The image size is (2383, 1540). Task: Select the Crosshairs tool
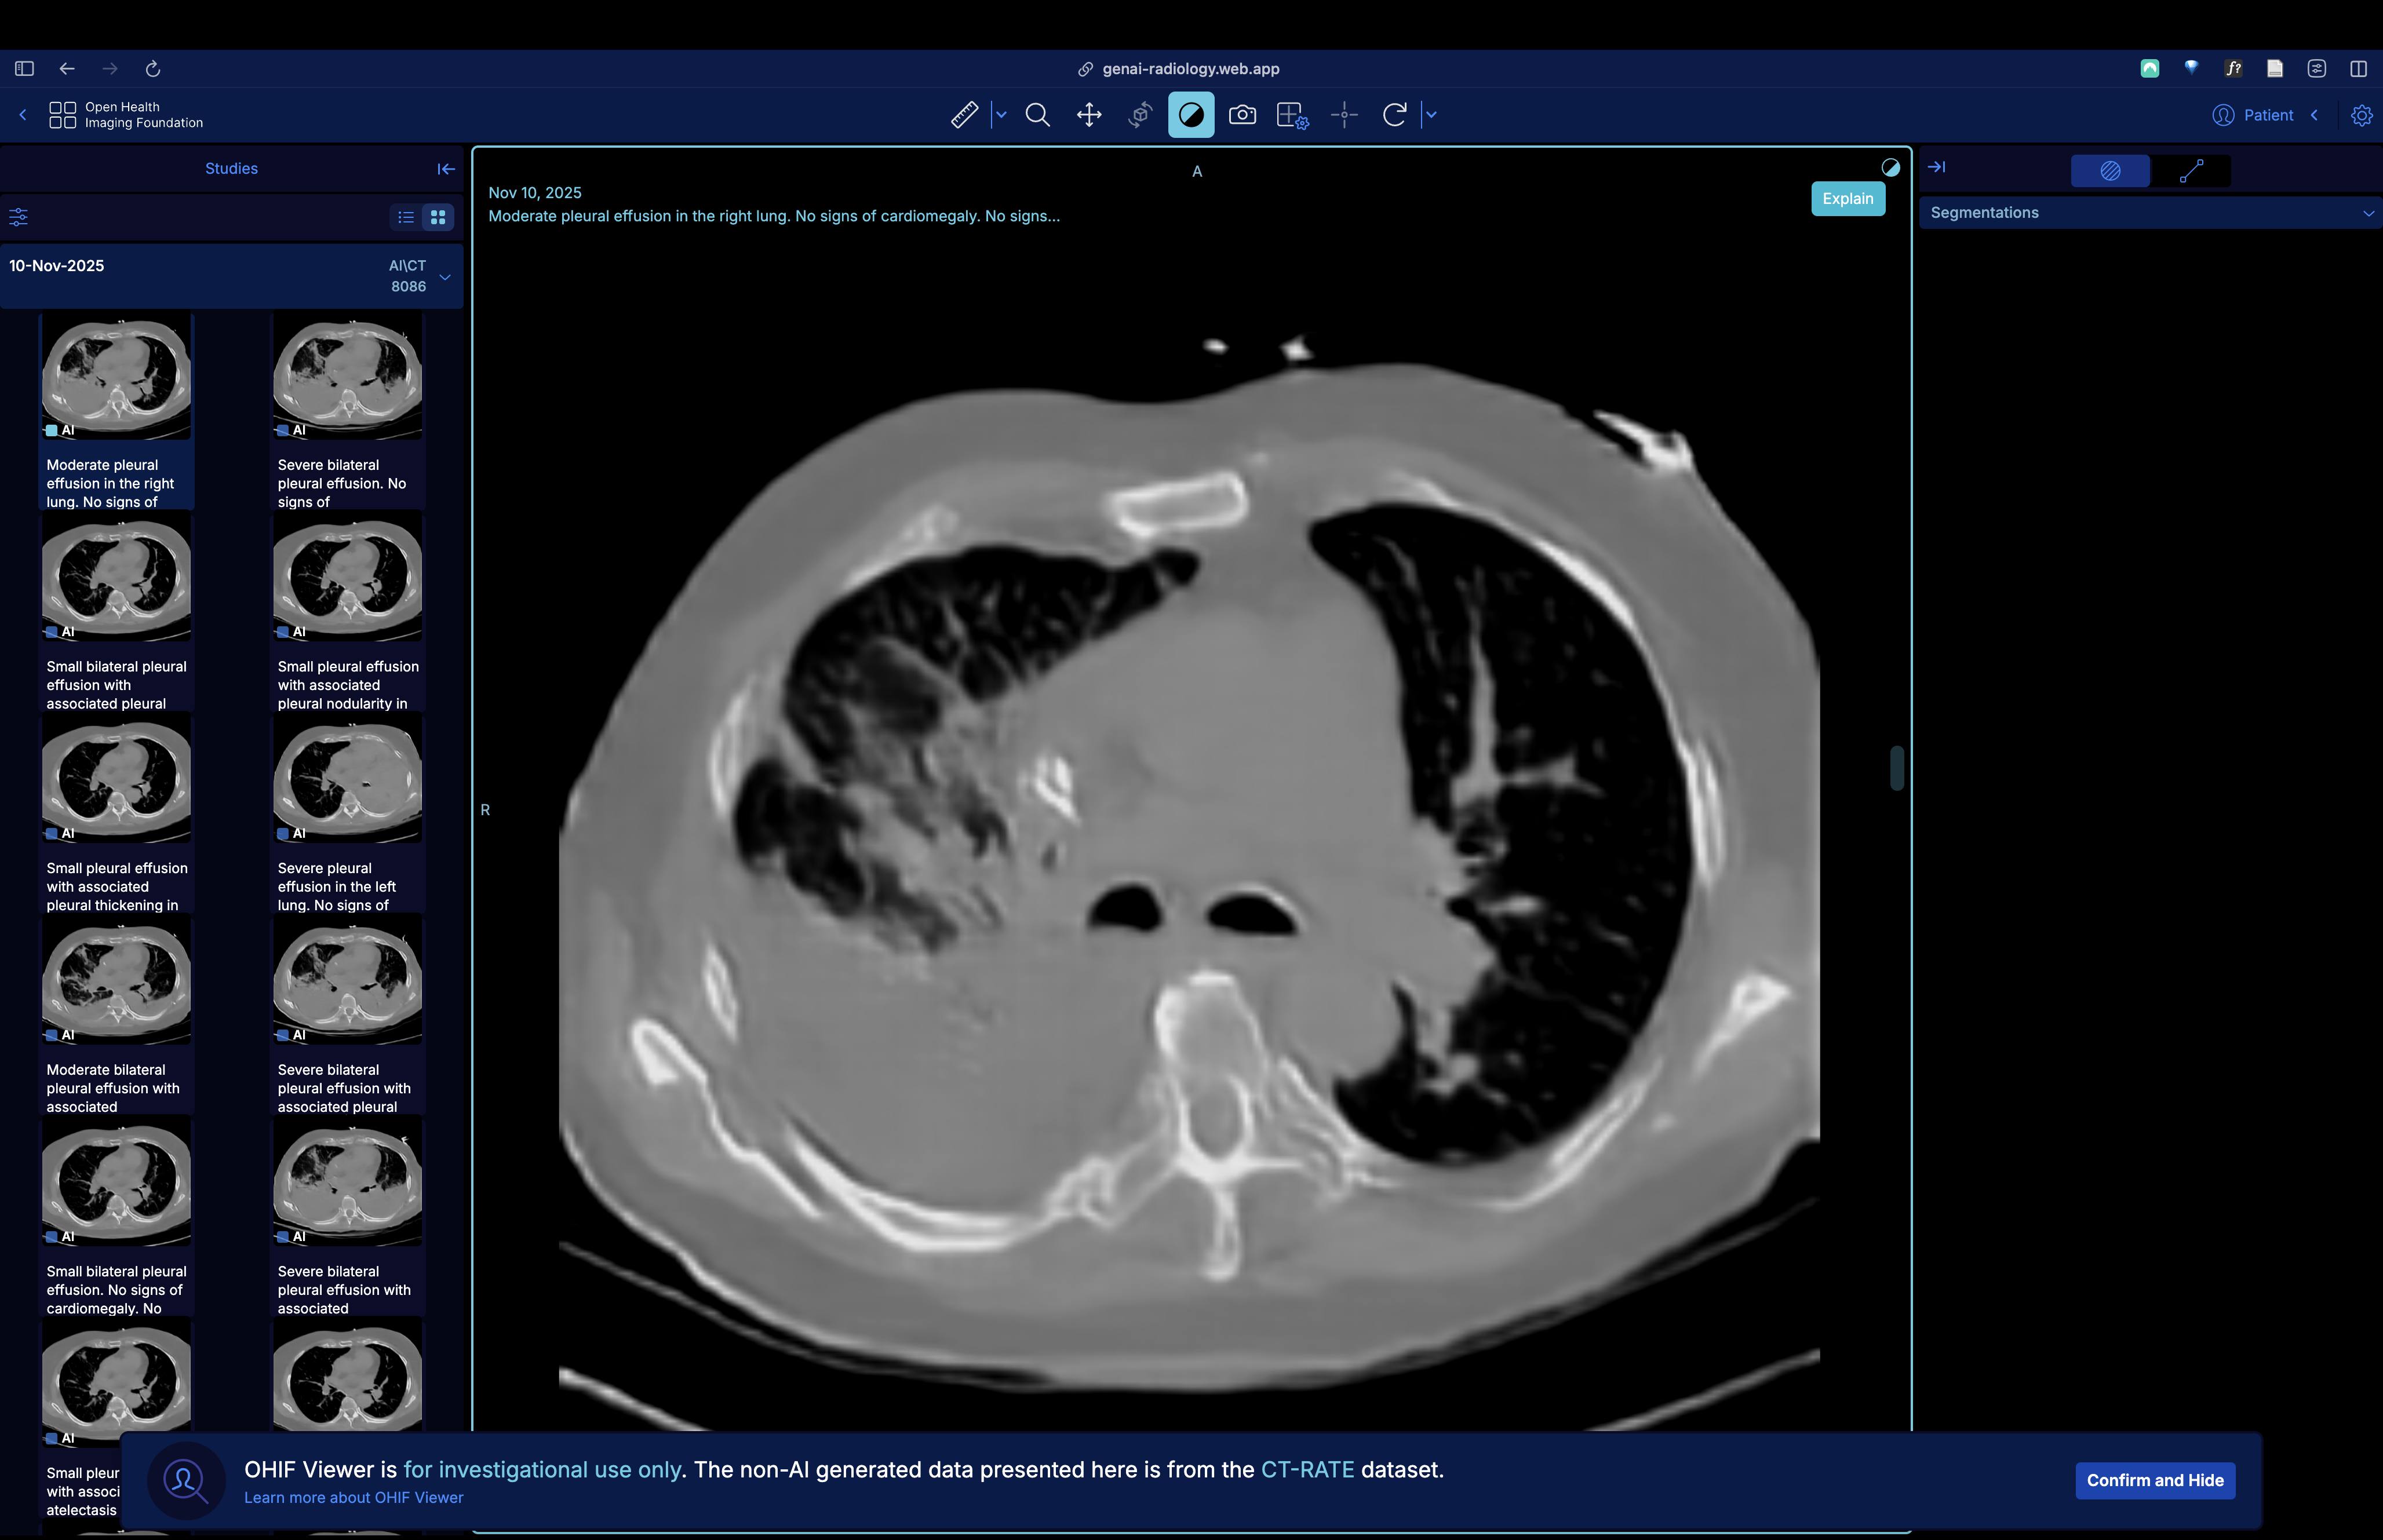point(1344,115)
